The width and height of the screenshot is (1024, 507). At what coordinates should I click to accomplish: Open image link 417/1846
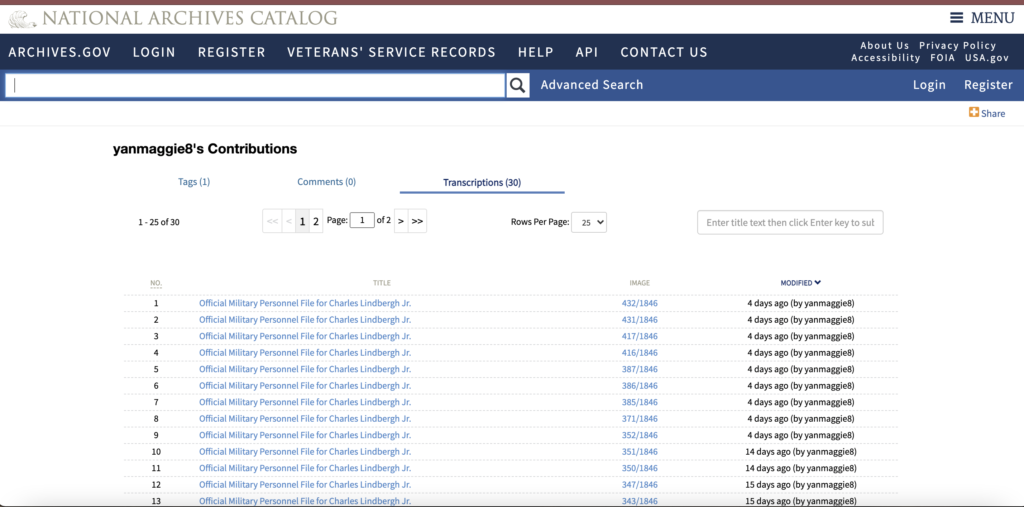click(x=639, y=336)
